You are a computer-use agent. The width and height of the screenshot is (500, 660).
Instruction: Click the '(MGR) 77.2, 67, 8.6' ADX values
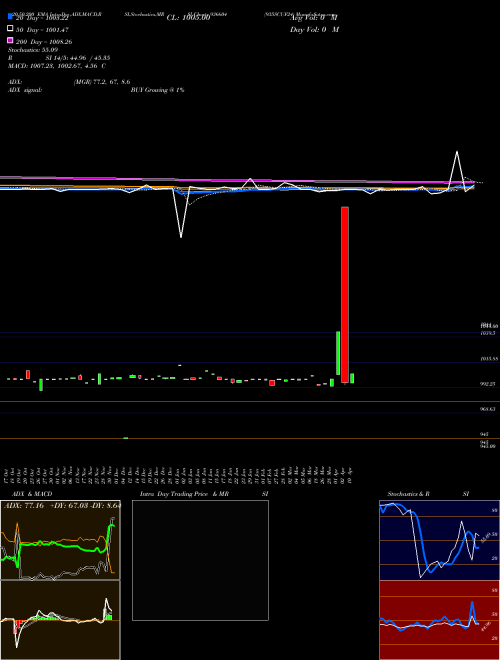101,82
